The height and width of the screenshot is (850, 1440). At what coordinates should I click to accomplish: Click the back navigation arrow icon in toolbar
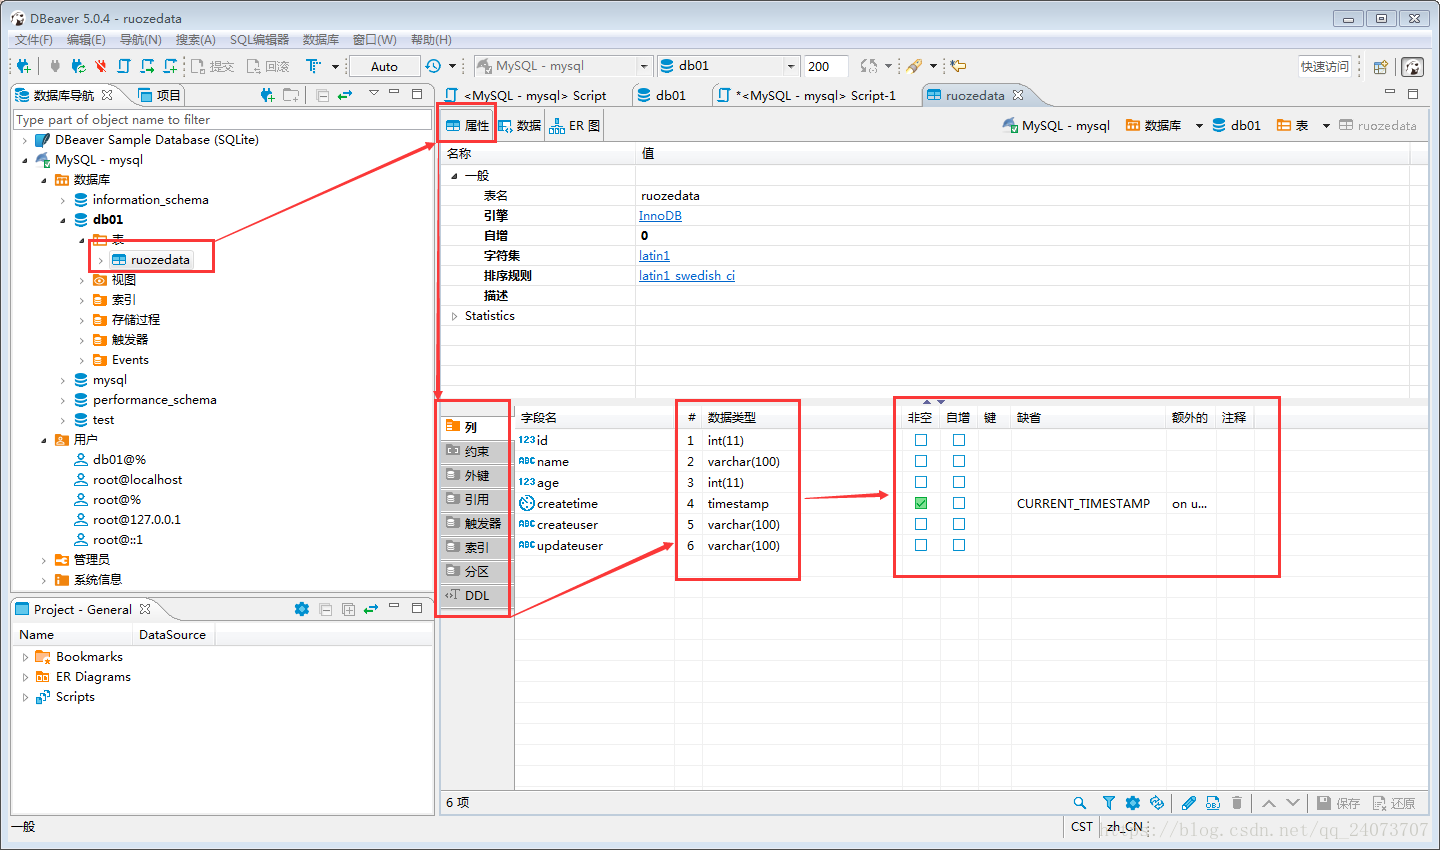click(x=958, y=66)
